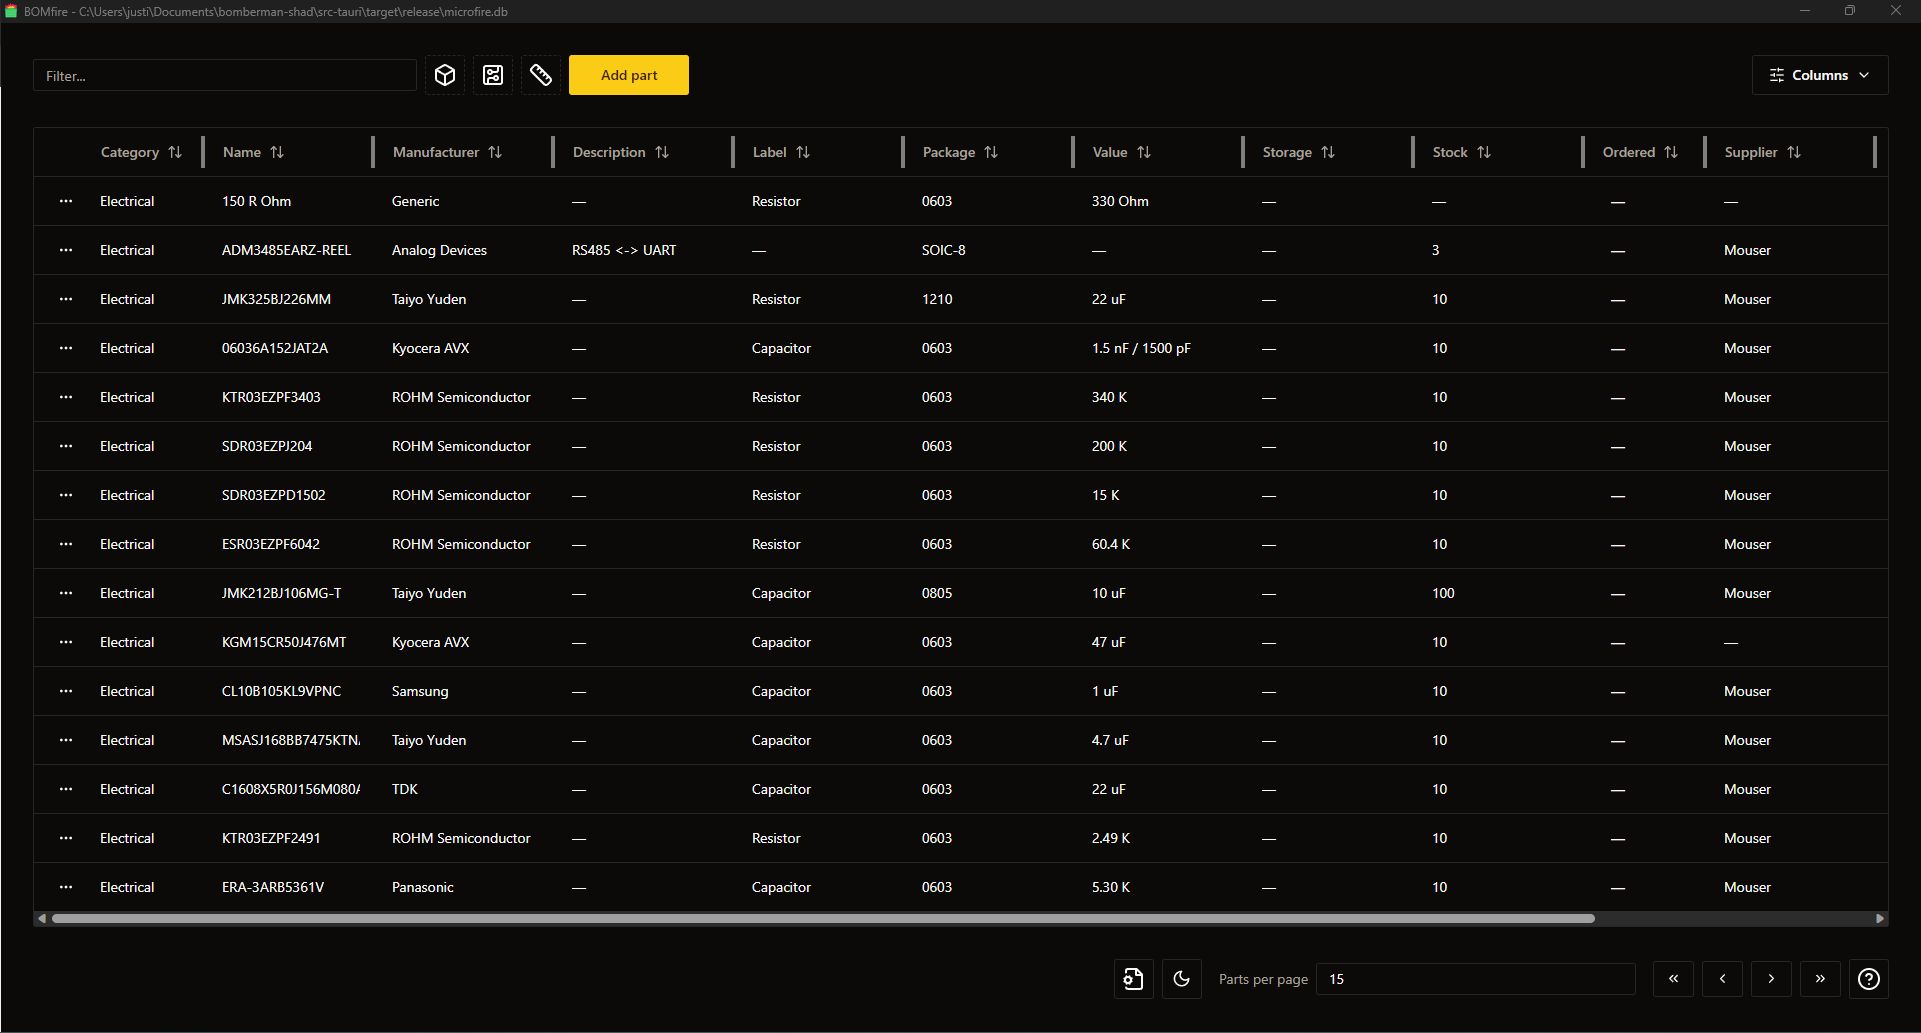The width and height of the screenshot is (1921, 1033).
Task: Open the Columns dropdown
Action: 1819,75
